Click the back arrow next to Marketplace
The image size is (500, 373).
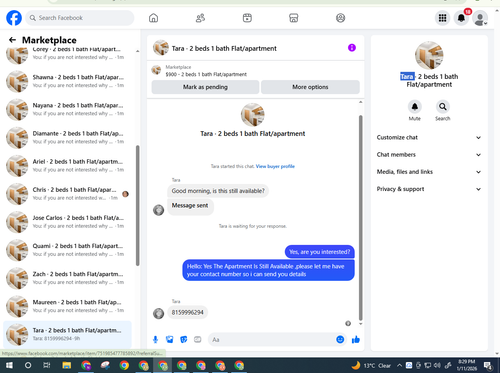click(x=13, y=40)
